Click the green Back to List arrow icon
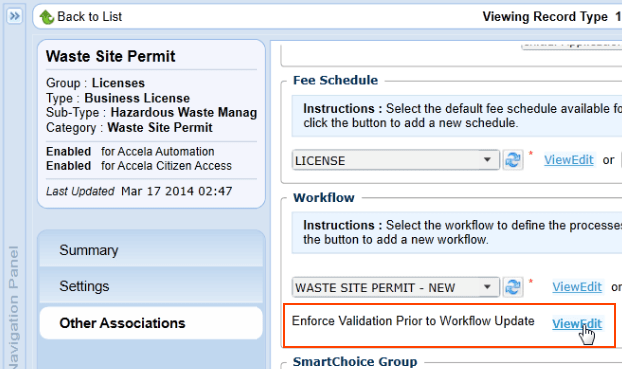The height and width of the screenshot is (369, 622). [x=46, y=17]
